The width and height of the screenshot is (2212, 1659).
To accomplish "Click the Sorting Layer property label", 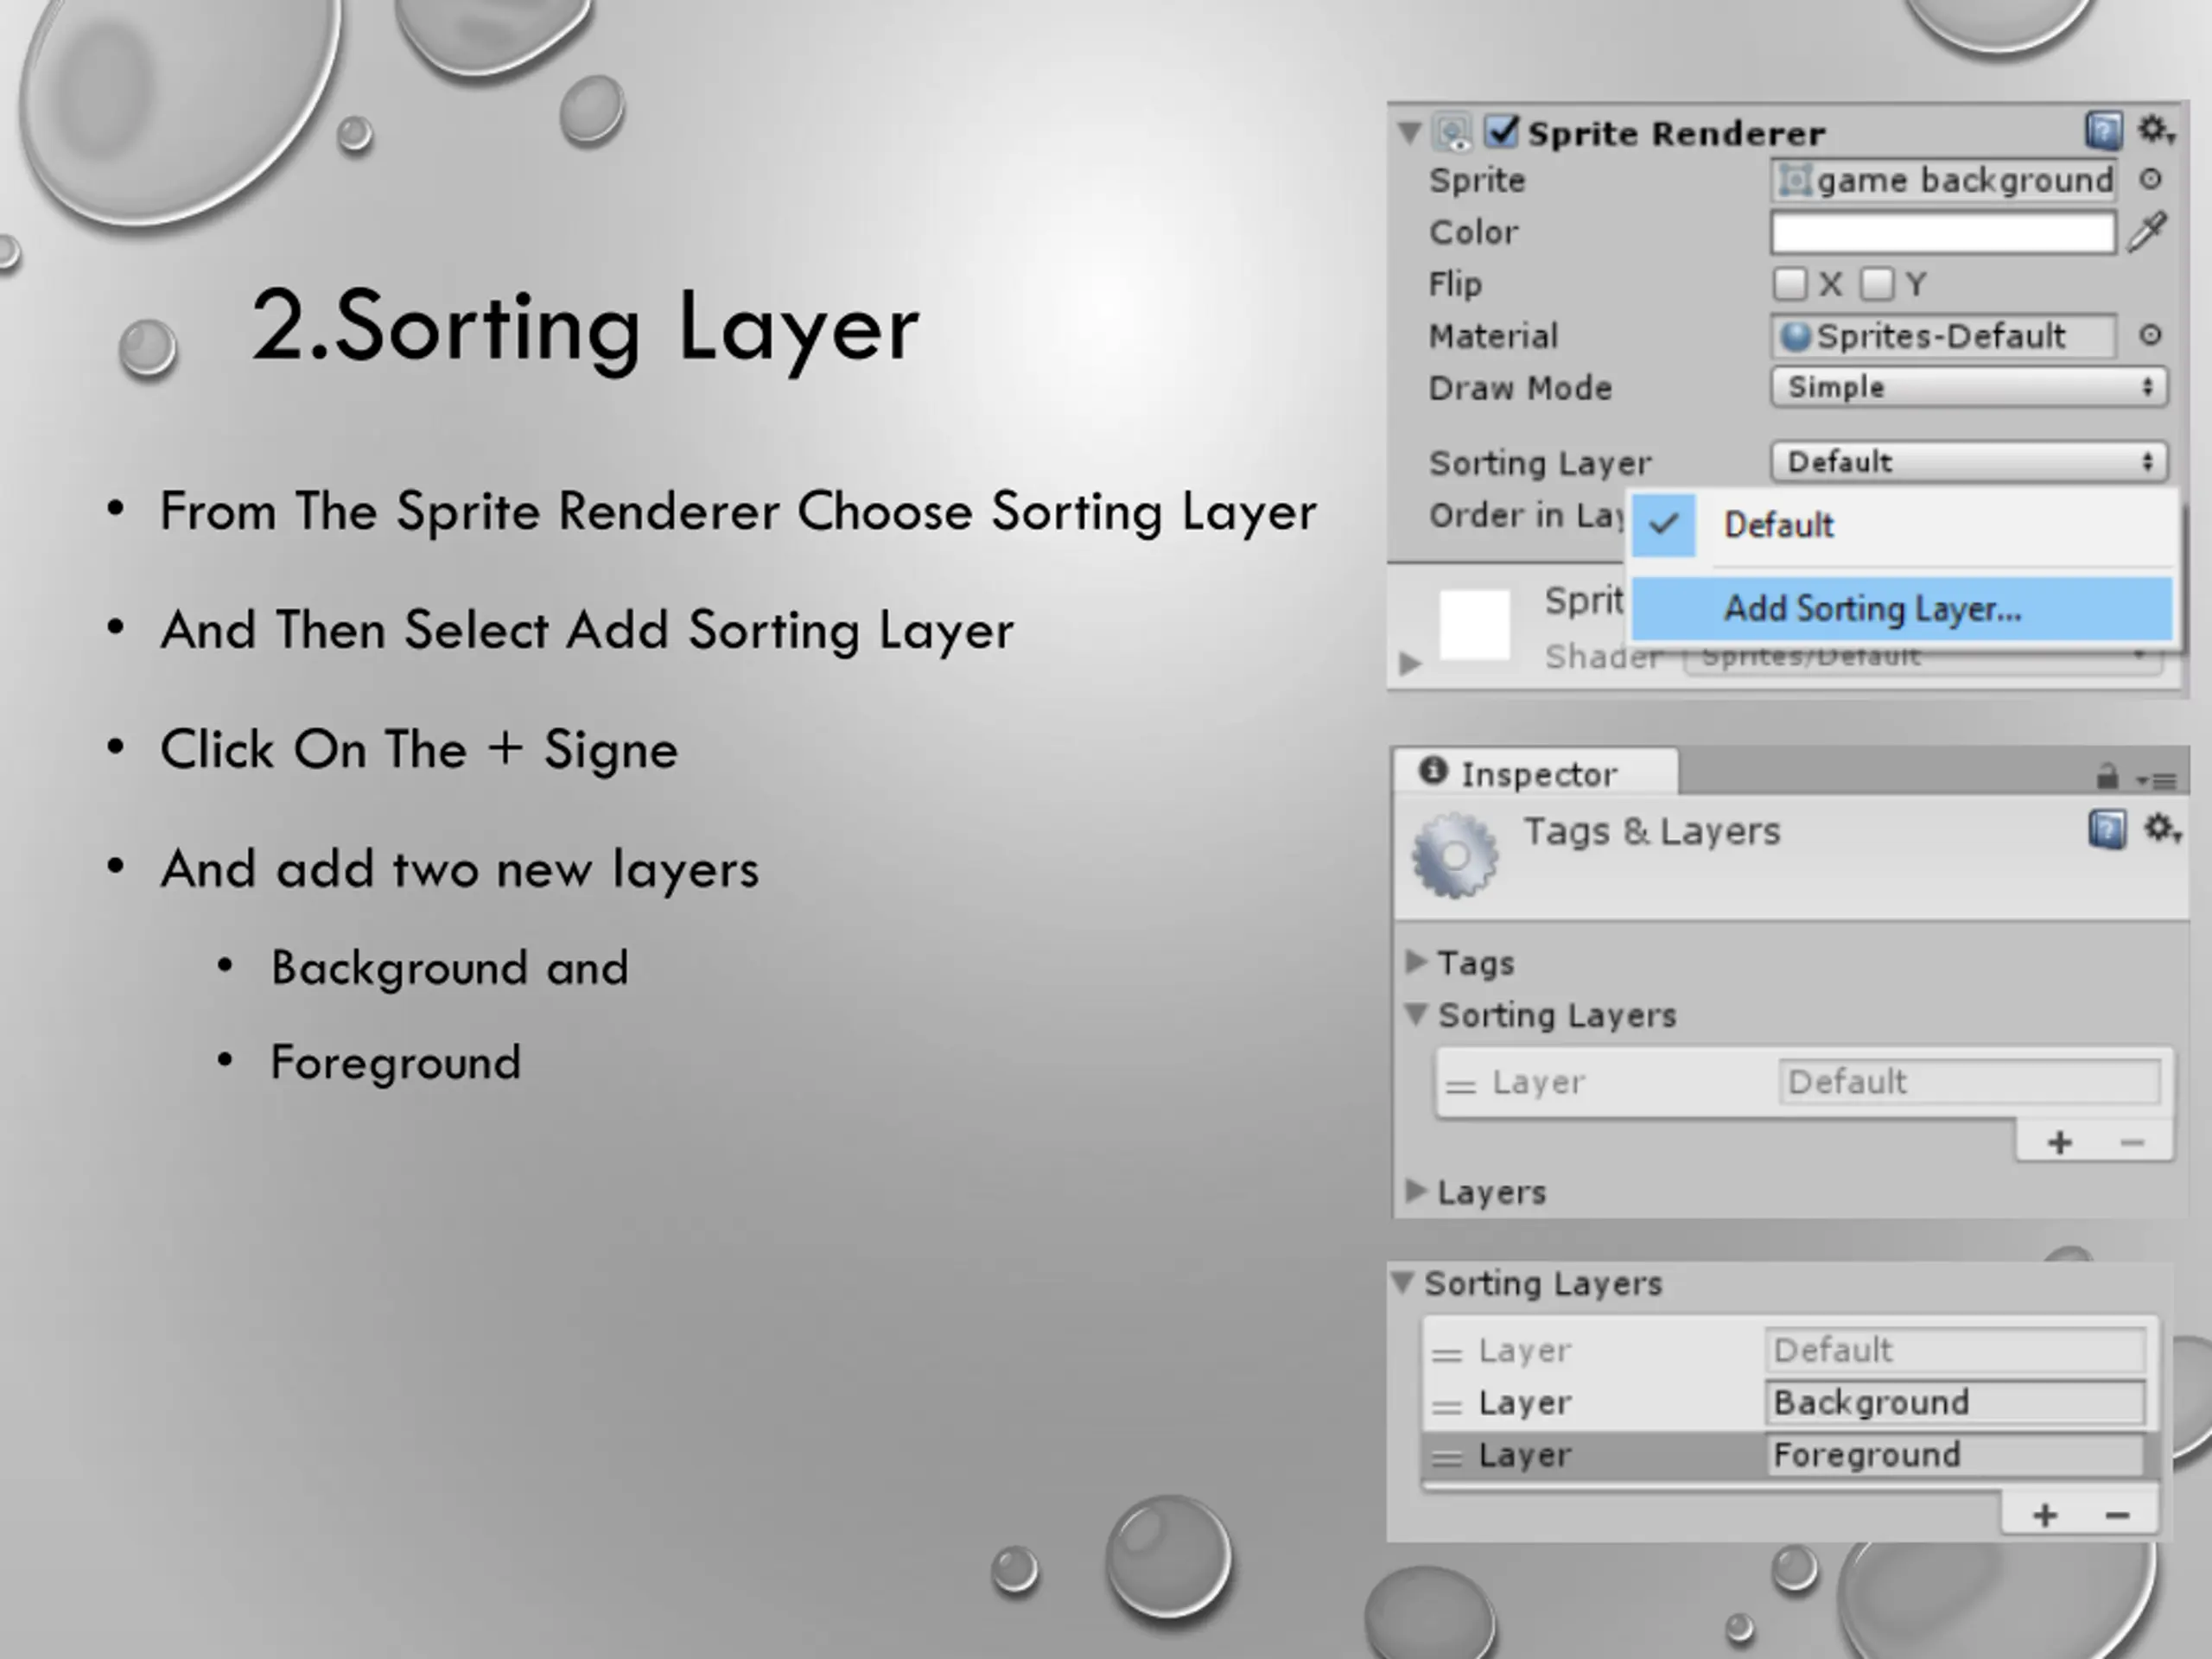I will (1540, 463).
